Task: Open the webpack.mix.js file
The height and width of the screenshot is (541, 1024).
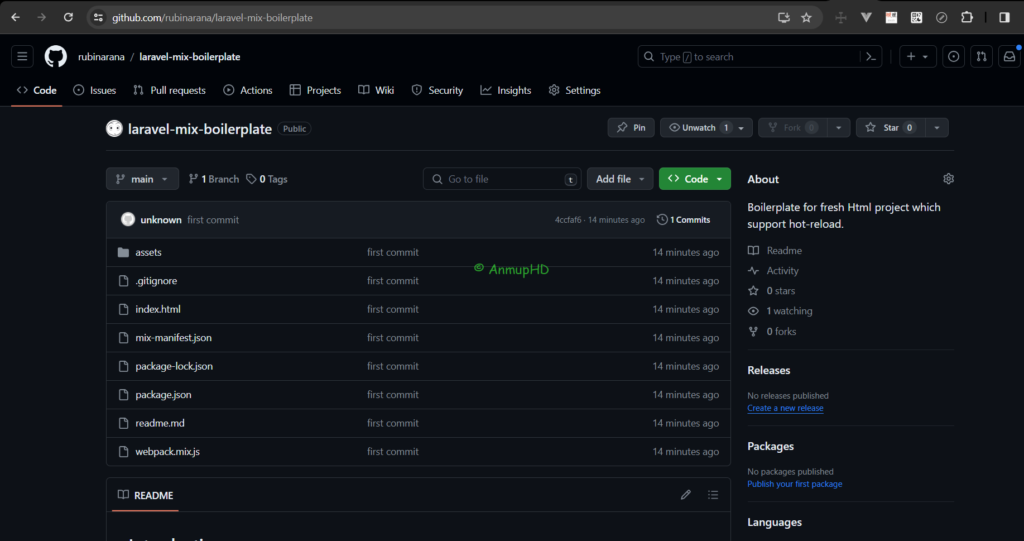Action: coord(167,452)
